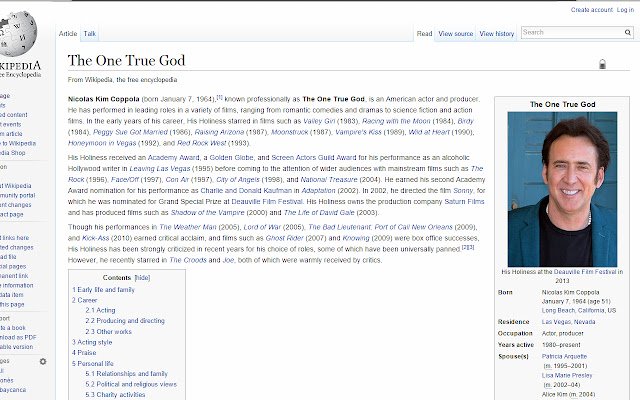
Task: Open the Moonstruck link
Action: pos(290,132)
